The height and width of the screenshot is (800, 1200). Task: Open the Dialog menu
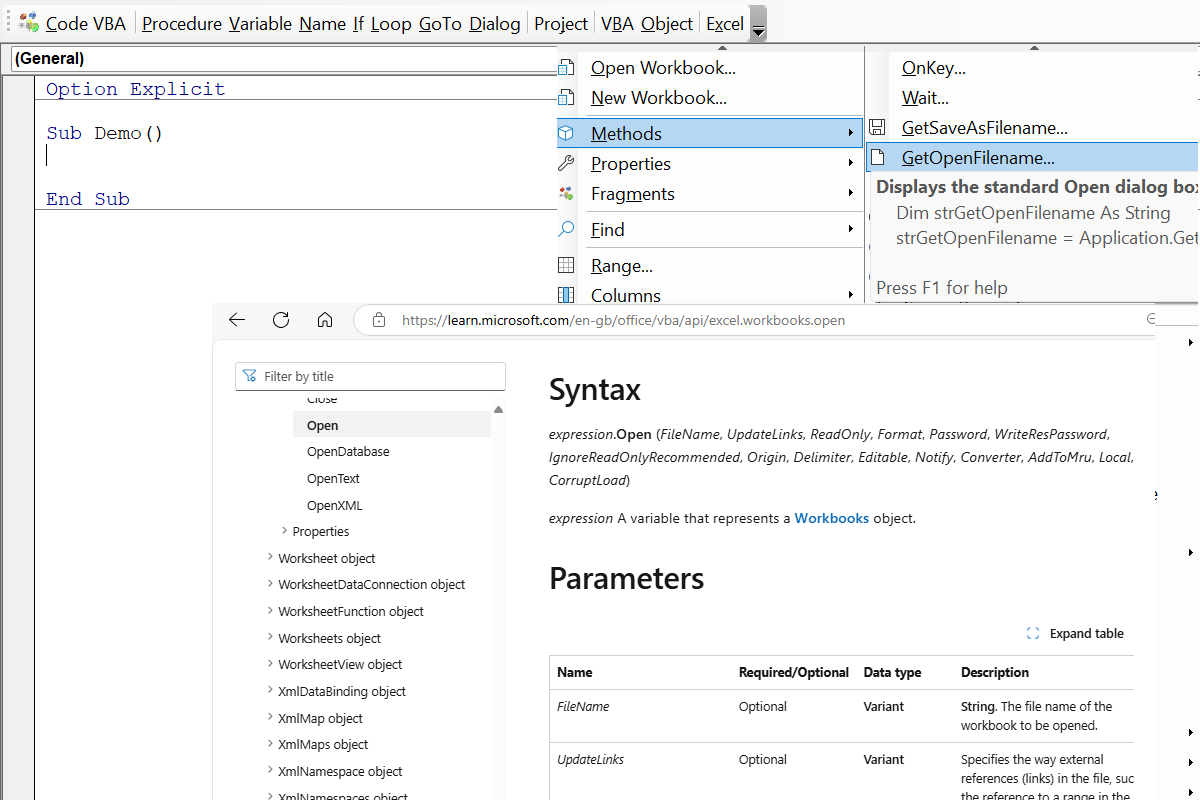tap(494, 23)
